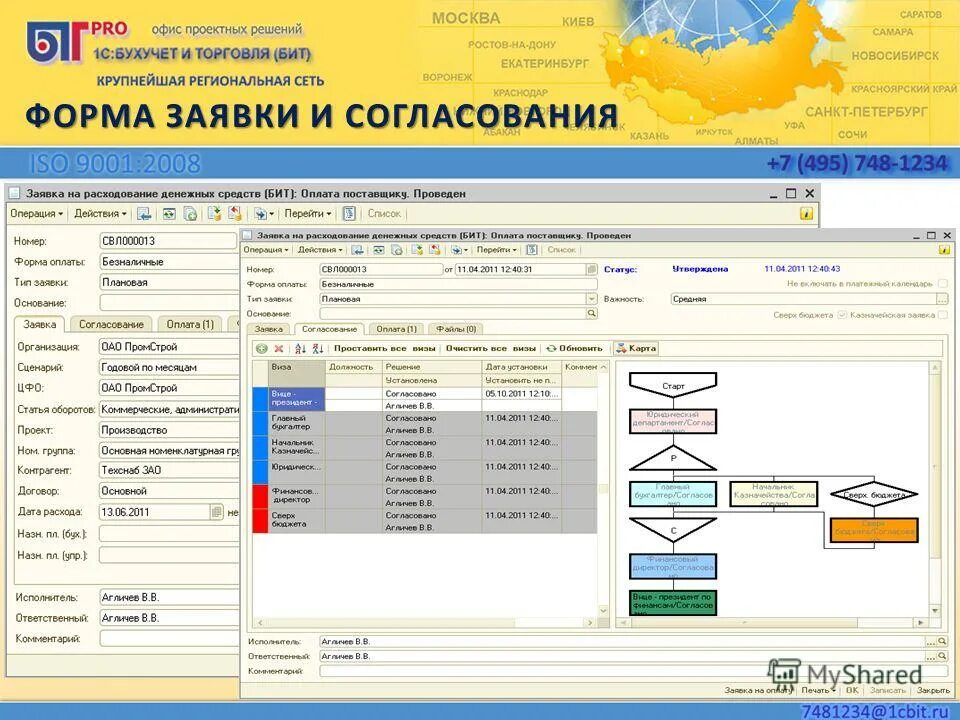This screenshot has height=720, width=960.
Task: Click the green add visa icon
Action: [262, 348]
